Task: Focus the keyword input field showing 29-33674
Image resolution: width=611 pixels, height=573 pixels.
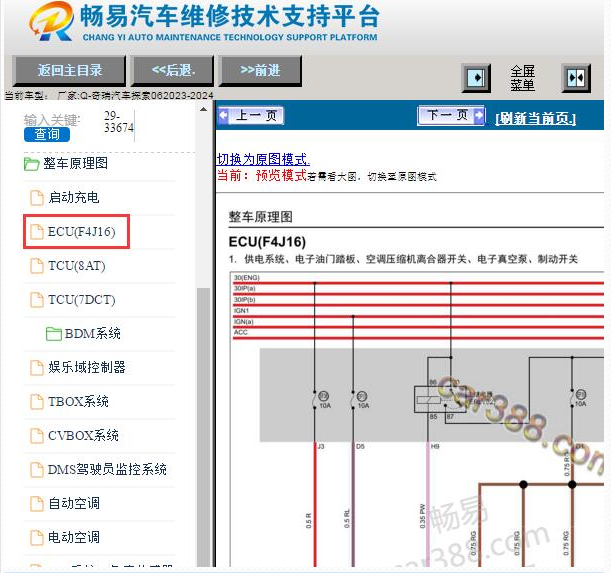Action: point(119,122)
